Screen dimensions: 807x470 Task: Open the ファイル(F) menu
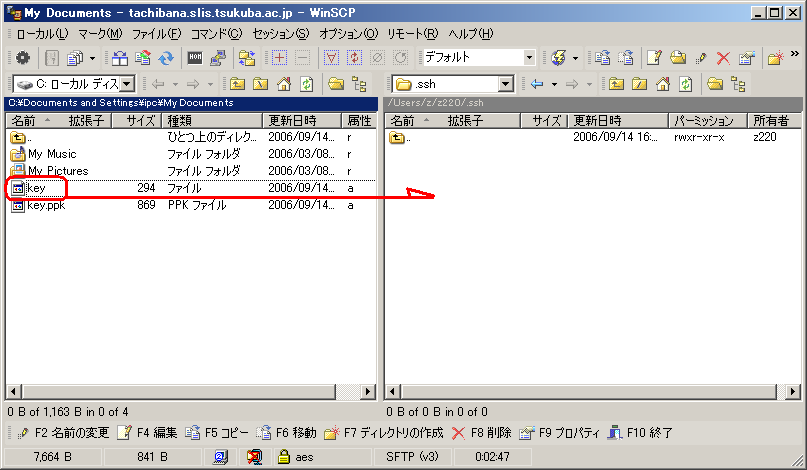[x=156, y=34]
